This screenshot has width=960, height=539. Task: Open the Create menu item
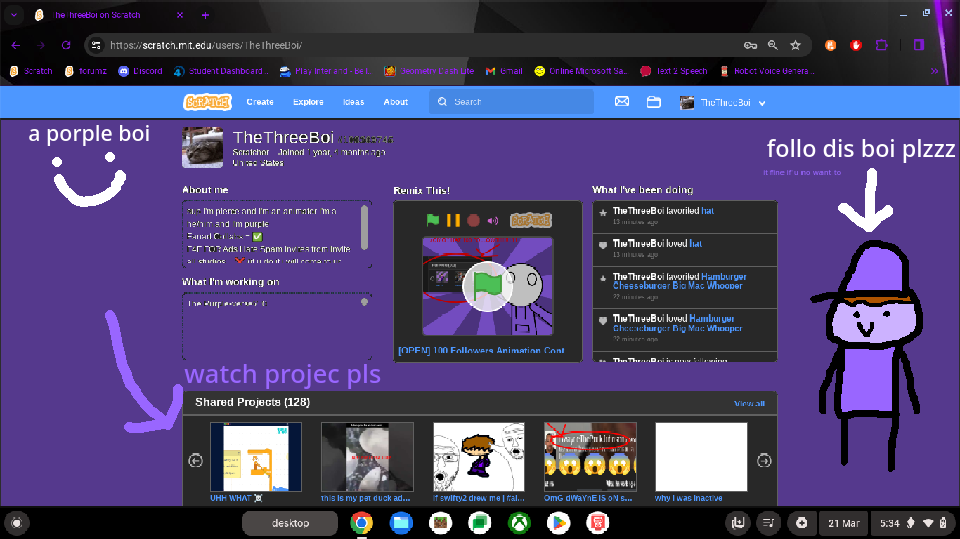click(260, 102)
